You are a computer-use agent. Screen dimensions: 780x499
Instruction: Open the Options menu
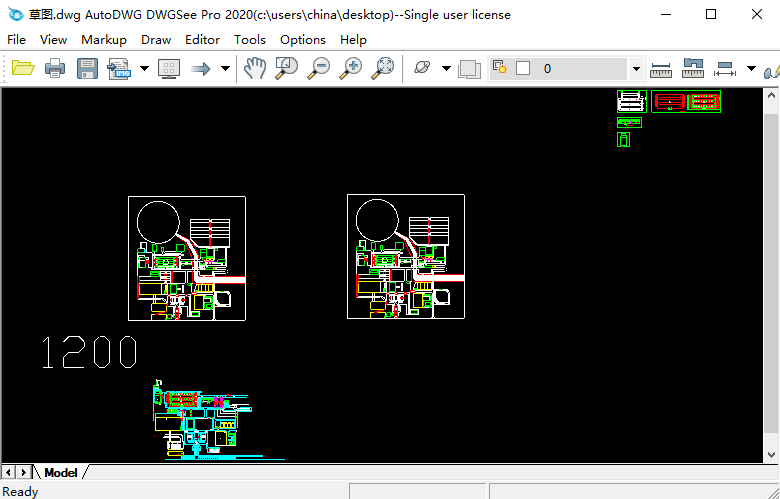[302, 40]
